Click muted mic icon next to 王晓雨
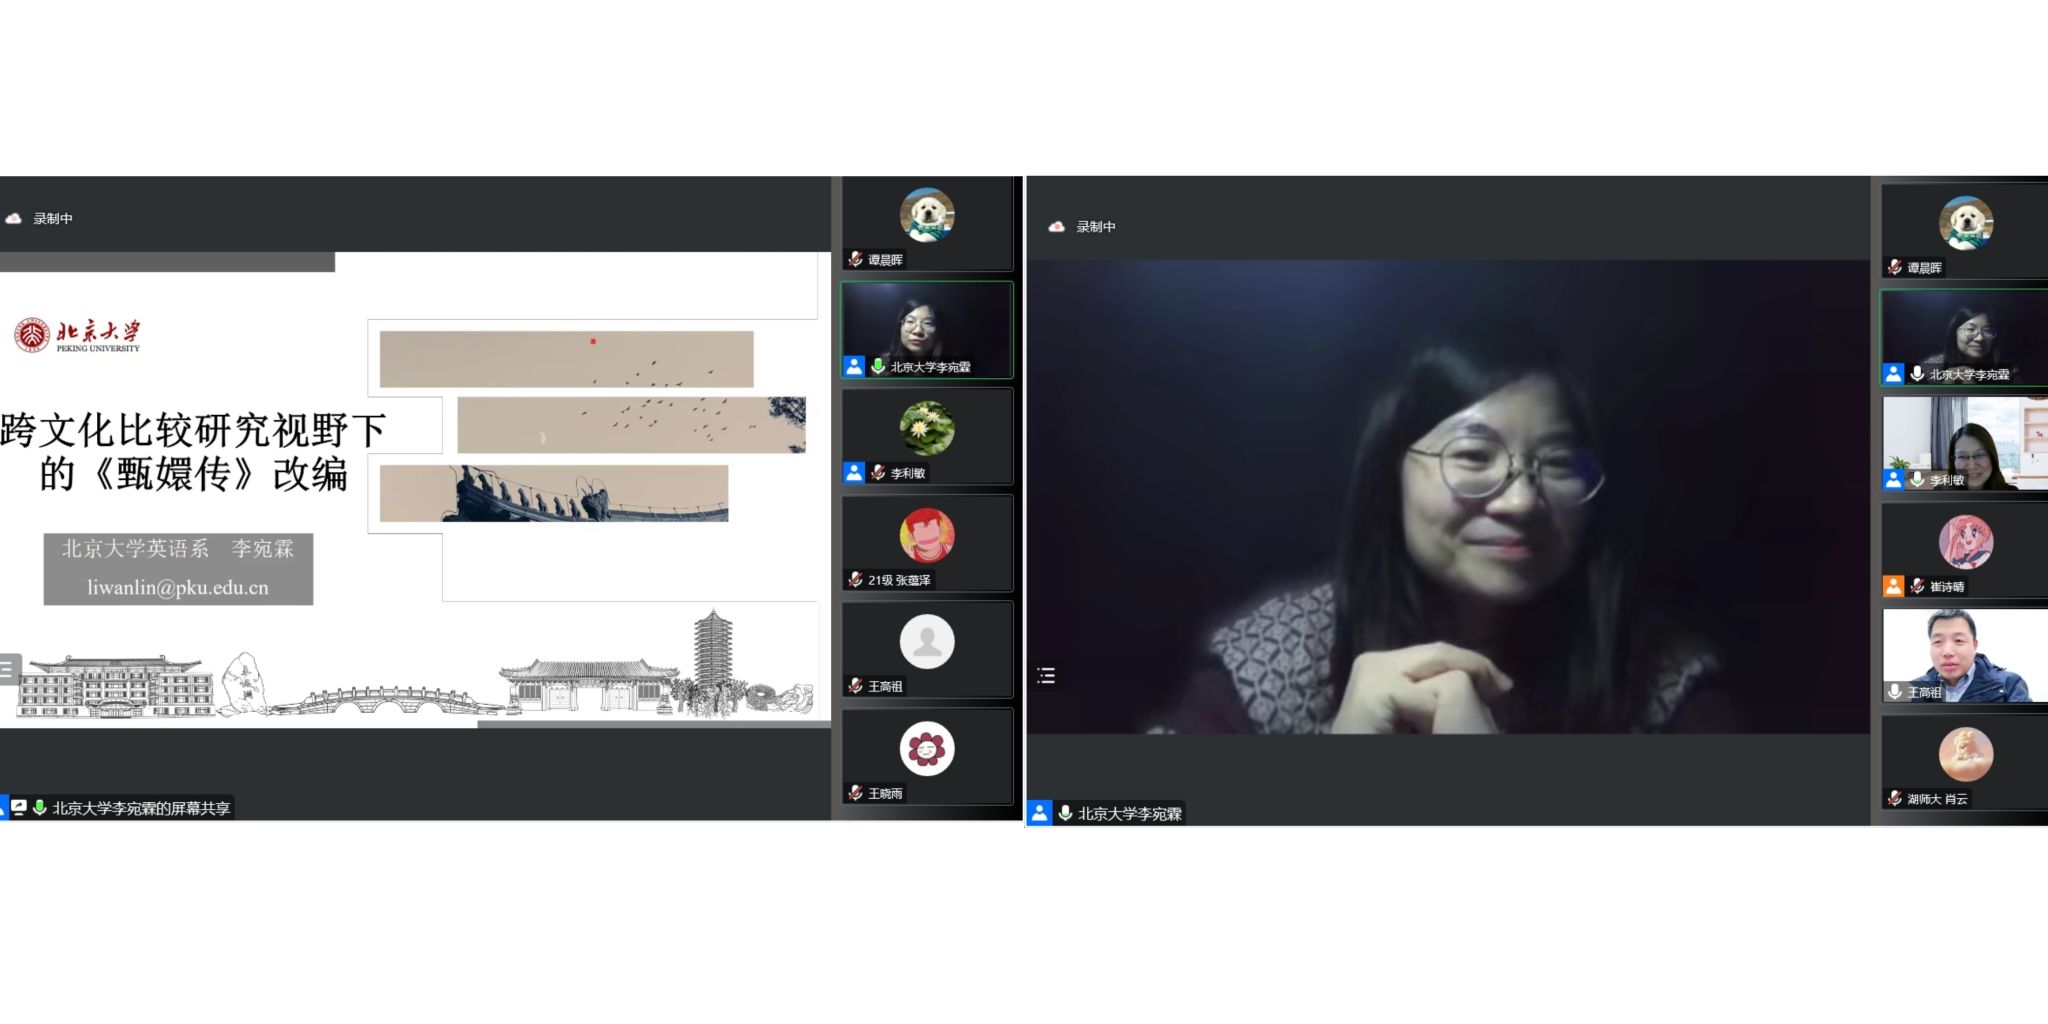Screen dimensions: 2048x1024 (x=855, y=793)
